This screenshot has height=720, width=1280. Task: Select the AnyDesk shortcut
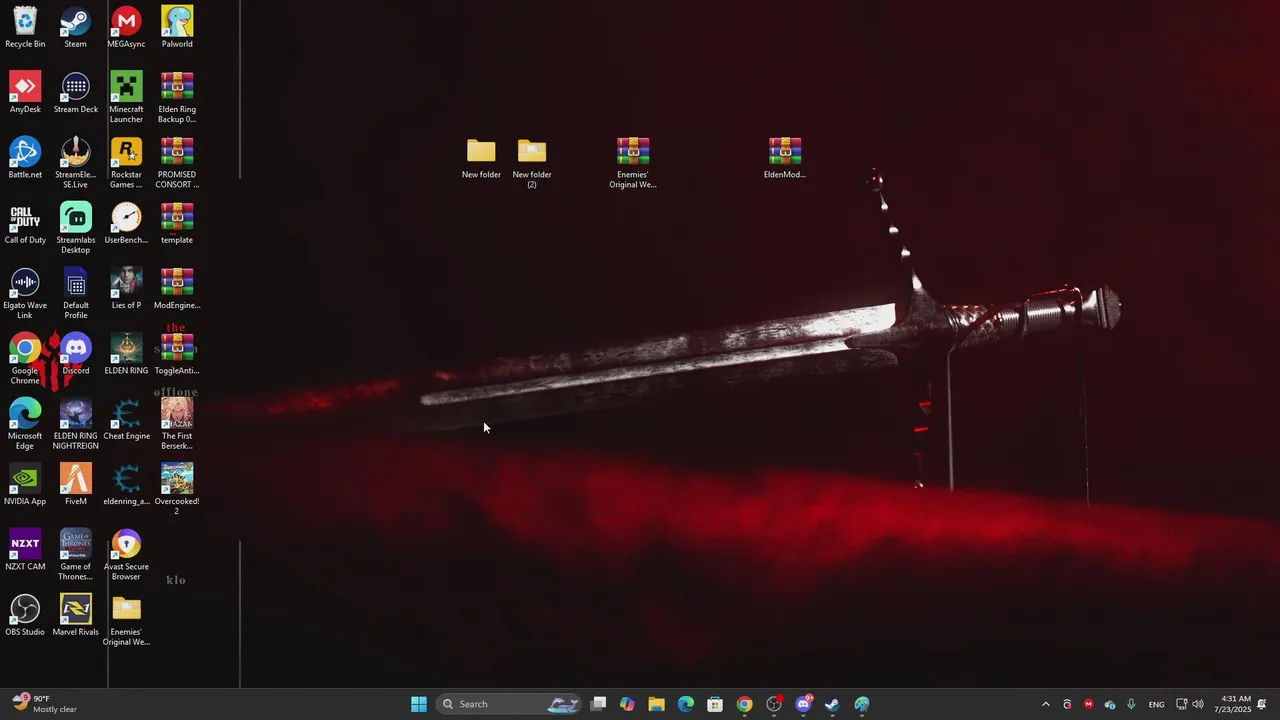[25, 92]
